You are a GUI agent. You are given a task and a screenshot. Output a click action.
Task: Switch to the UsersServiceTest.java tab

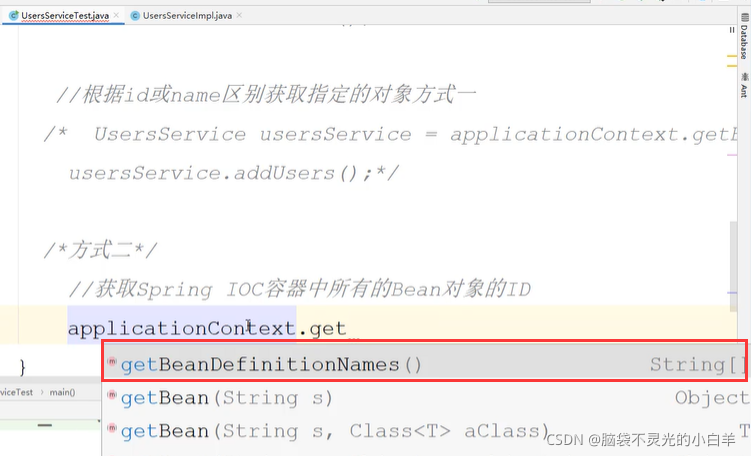(x=65, y=15)
